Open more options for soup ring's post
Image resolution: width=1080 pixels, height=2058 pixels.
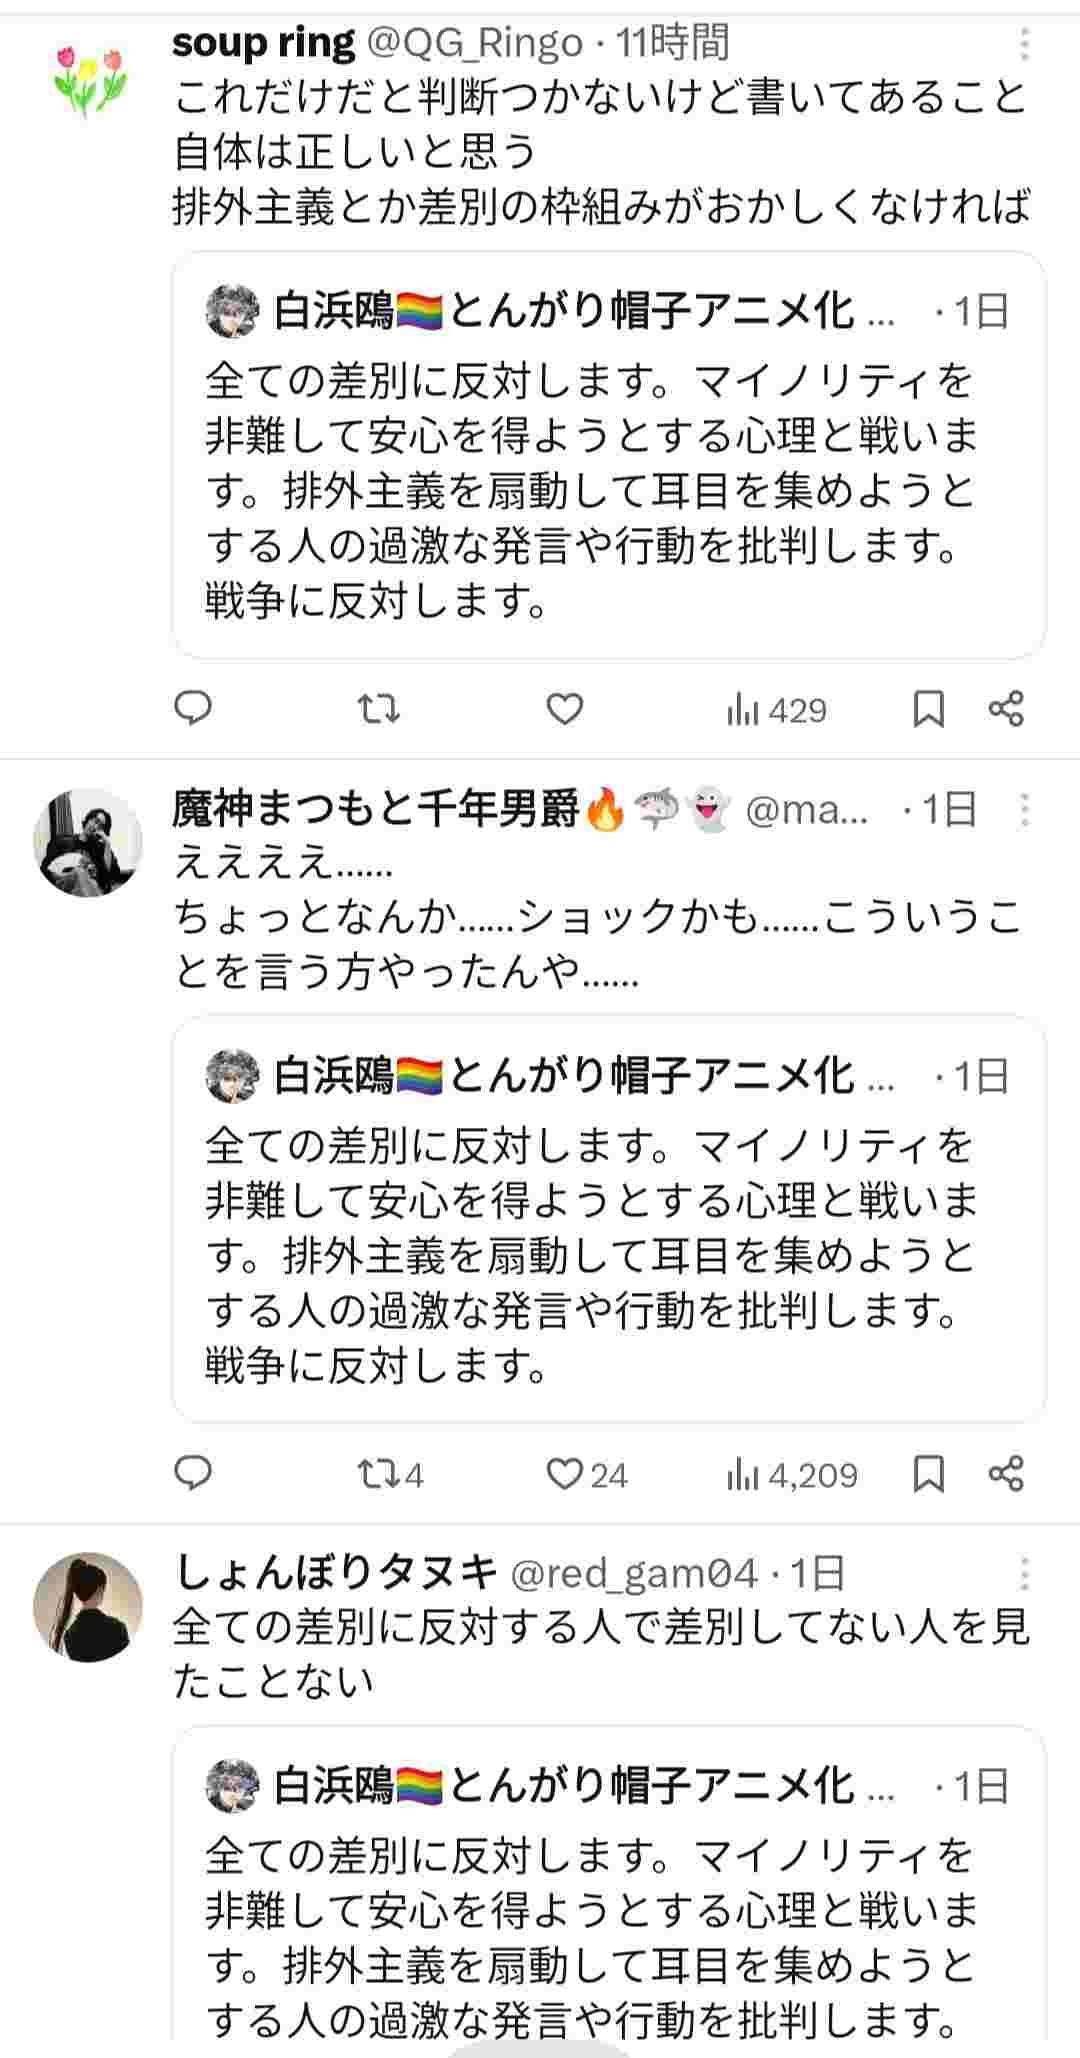tap(1024, 45)
